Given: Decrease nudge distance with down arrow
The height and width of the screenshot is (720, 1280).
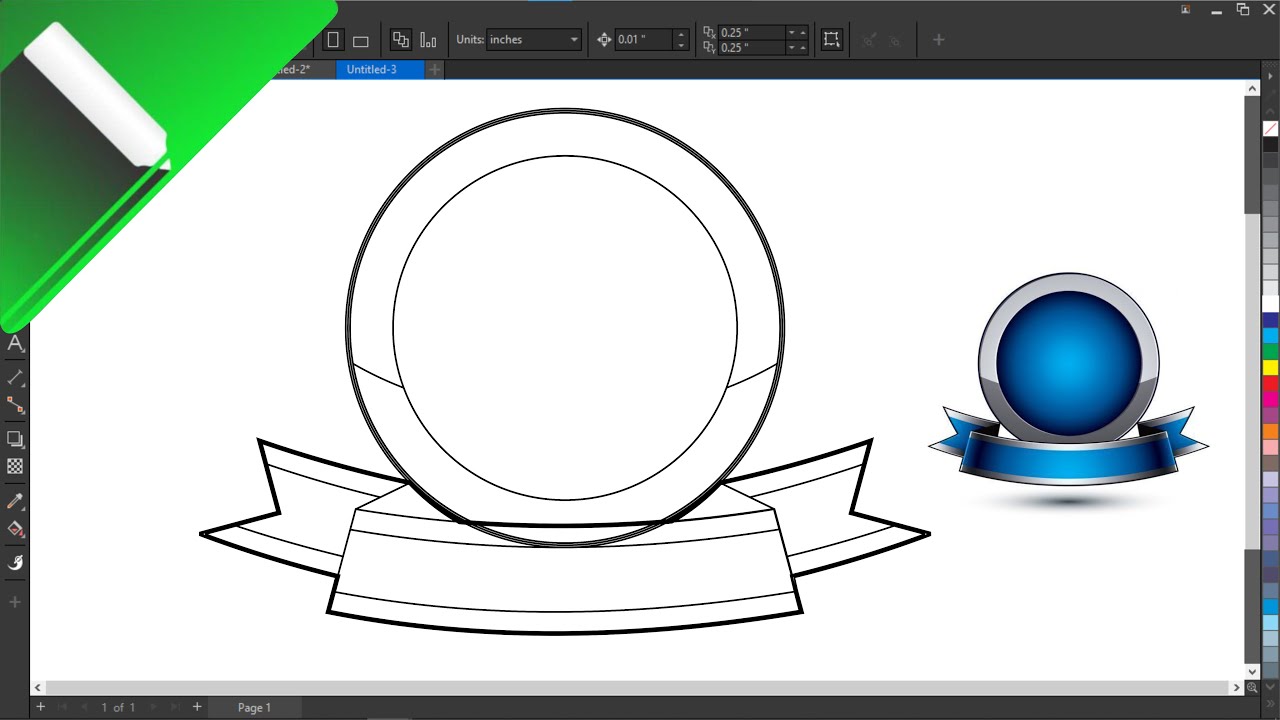Looking at the screenshot, I should coord(681,46).
